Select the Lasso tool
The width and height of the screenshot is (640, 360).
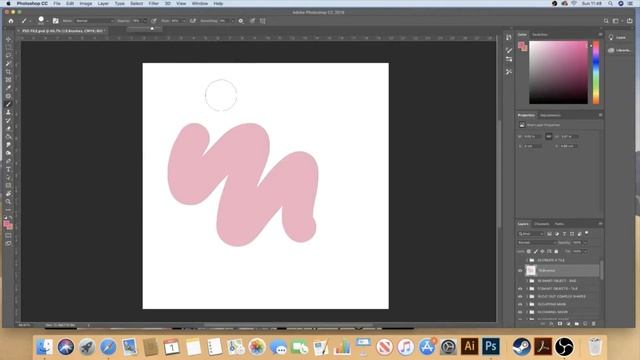8,56
